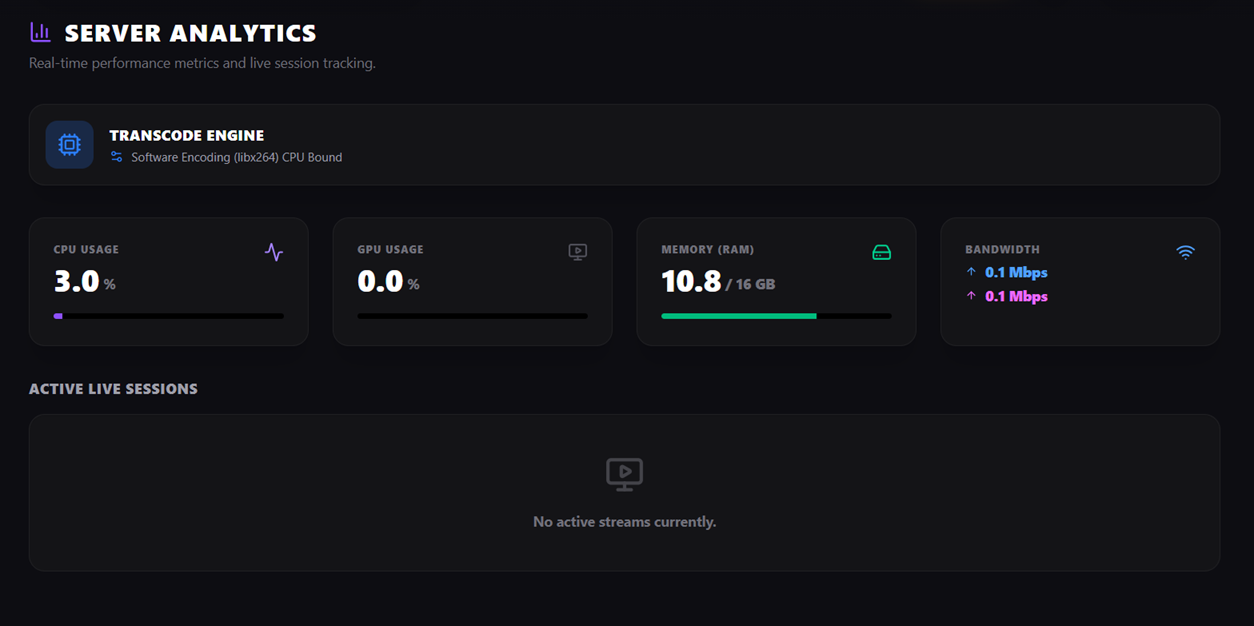The image size is (1254, 626).
Task: Click the monitor icon in GPU Usage card
Action: point(578,252)
